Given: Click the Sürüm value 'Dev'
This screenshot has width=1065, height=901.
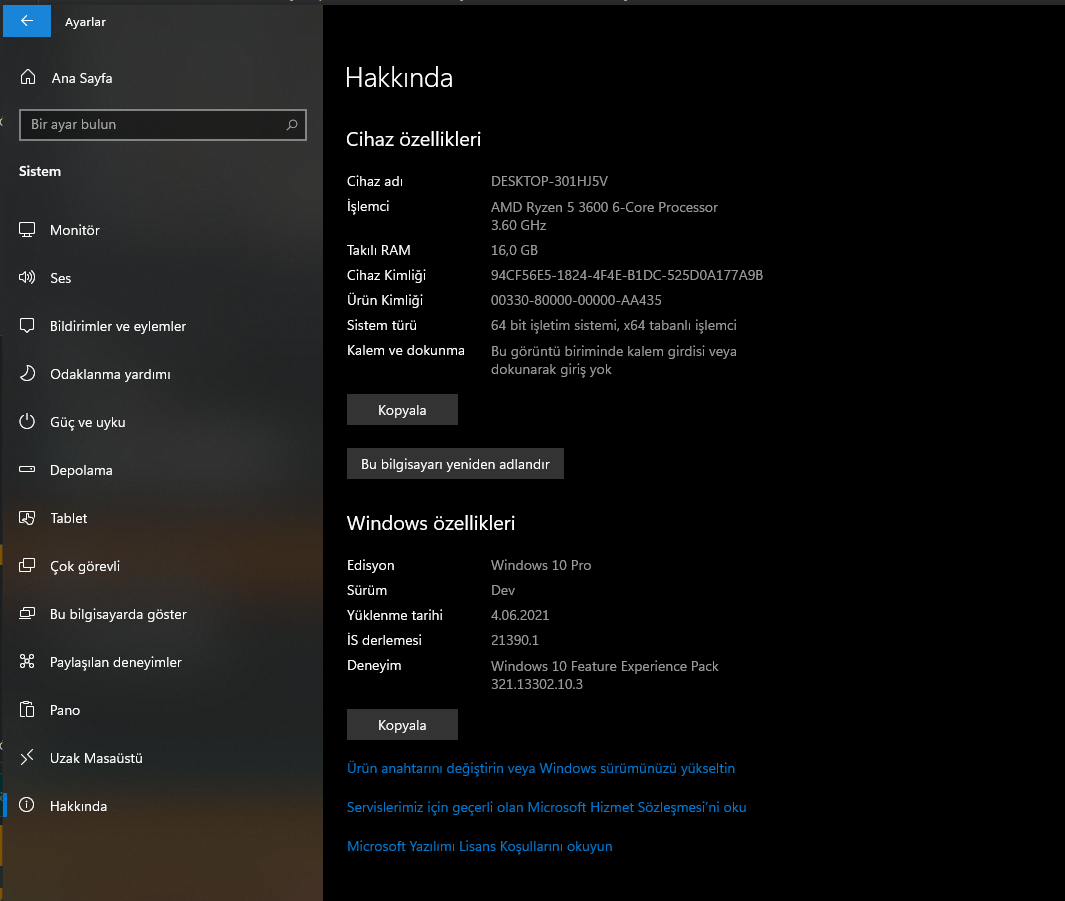Looking at the screenshot, I should (x=503, y=590).
